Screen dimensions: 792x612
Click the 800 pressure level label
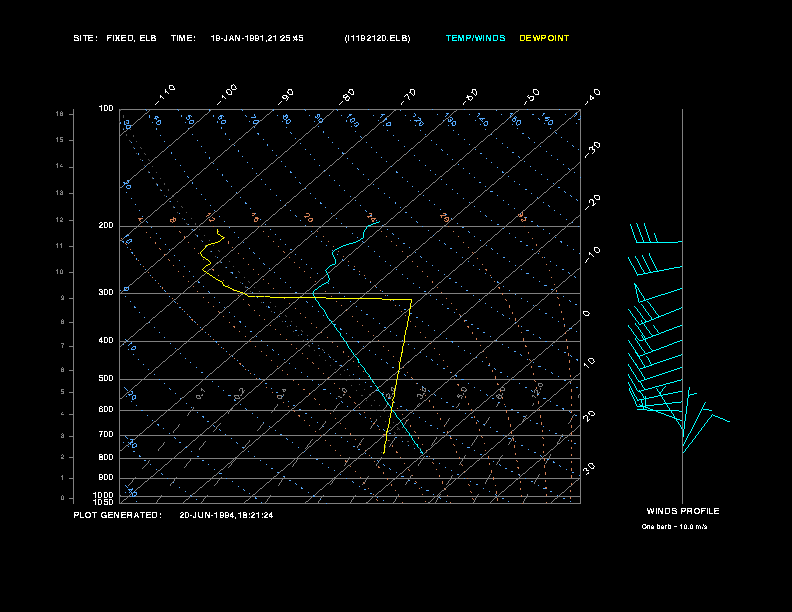[x=106, y=457]
